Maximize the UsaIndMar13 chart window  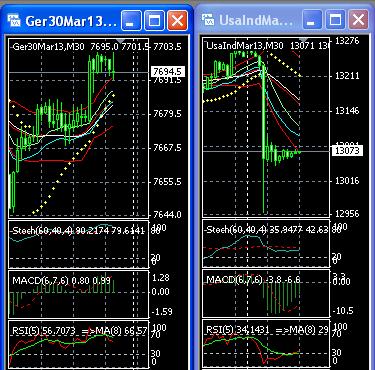[x=335, y=20]
